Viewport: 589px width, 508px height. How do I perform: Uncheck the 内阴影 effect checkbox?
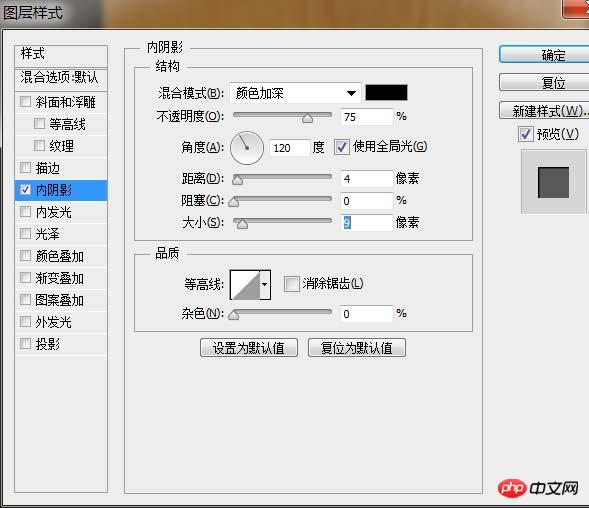[x=25, y=189]
